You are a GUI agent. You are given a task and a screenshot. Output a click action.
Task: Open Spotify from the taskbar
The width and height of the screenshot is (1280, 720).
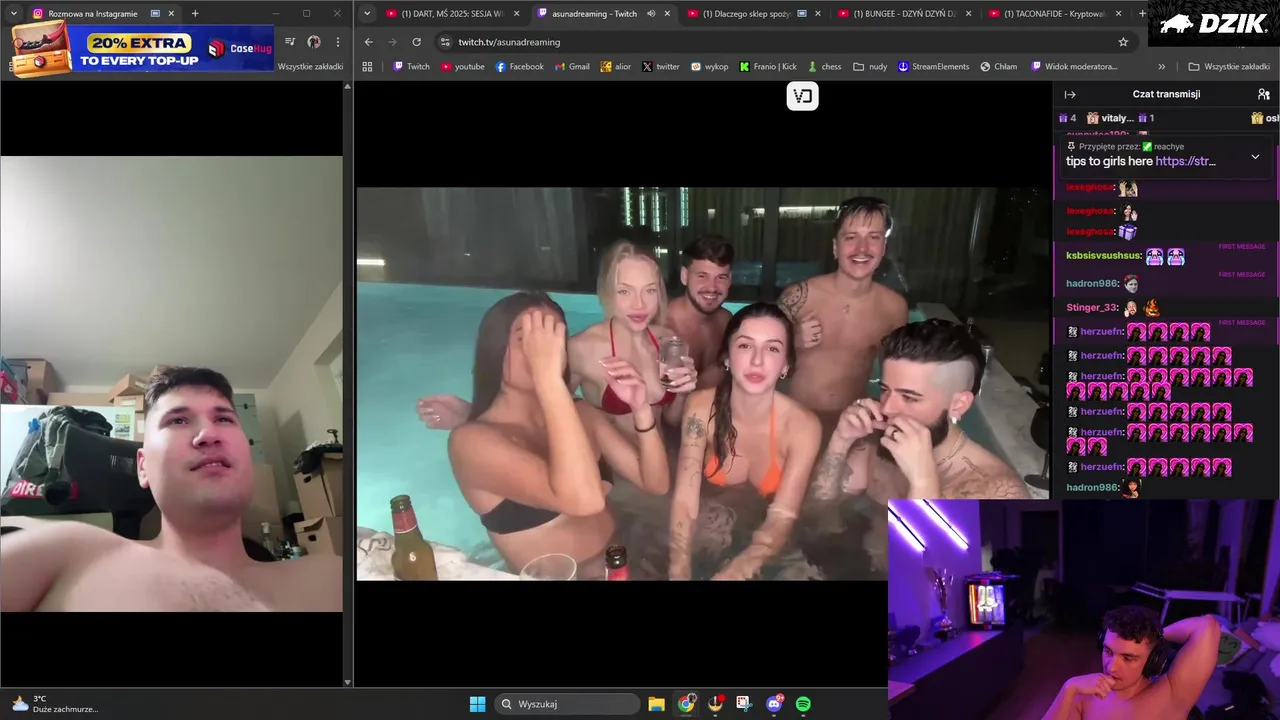point(803,704)
